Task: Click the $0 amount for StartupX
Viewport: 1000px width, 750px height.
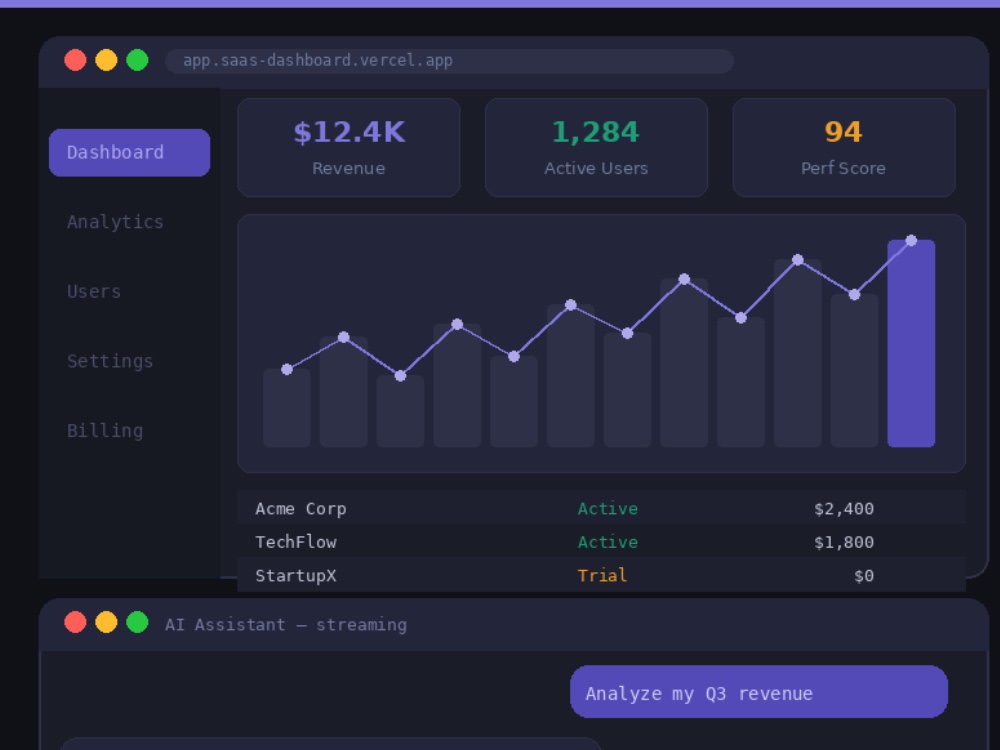Action: 864,576
